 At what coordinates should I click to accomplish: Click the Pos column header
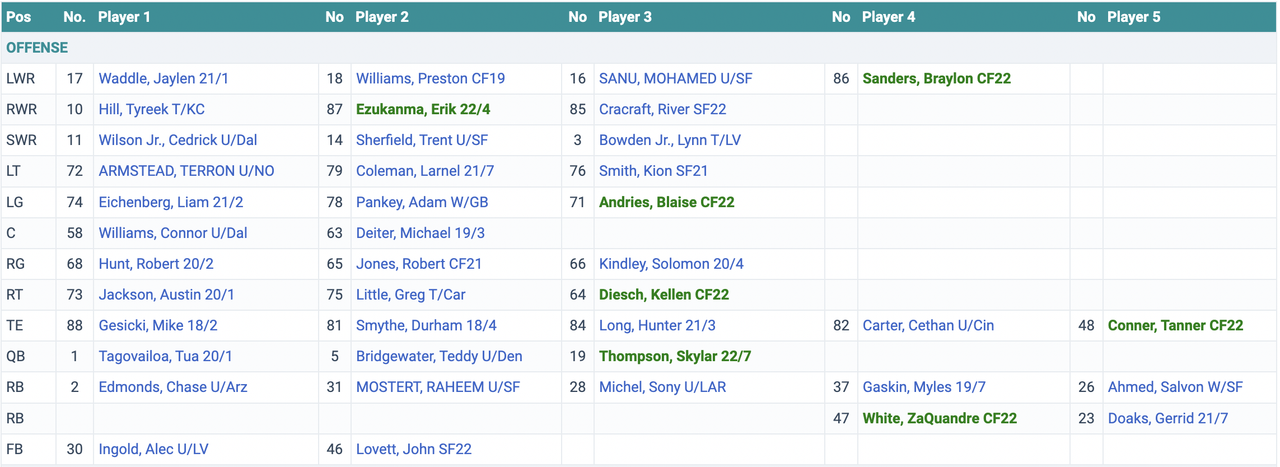18,17
